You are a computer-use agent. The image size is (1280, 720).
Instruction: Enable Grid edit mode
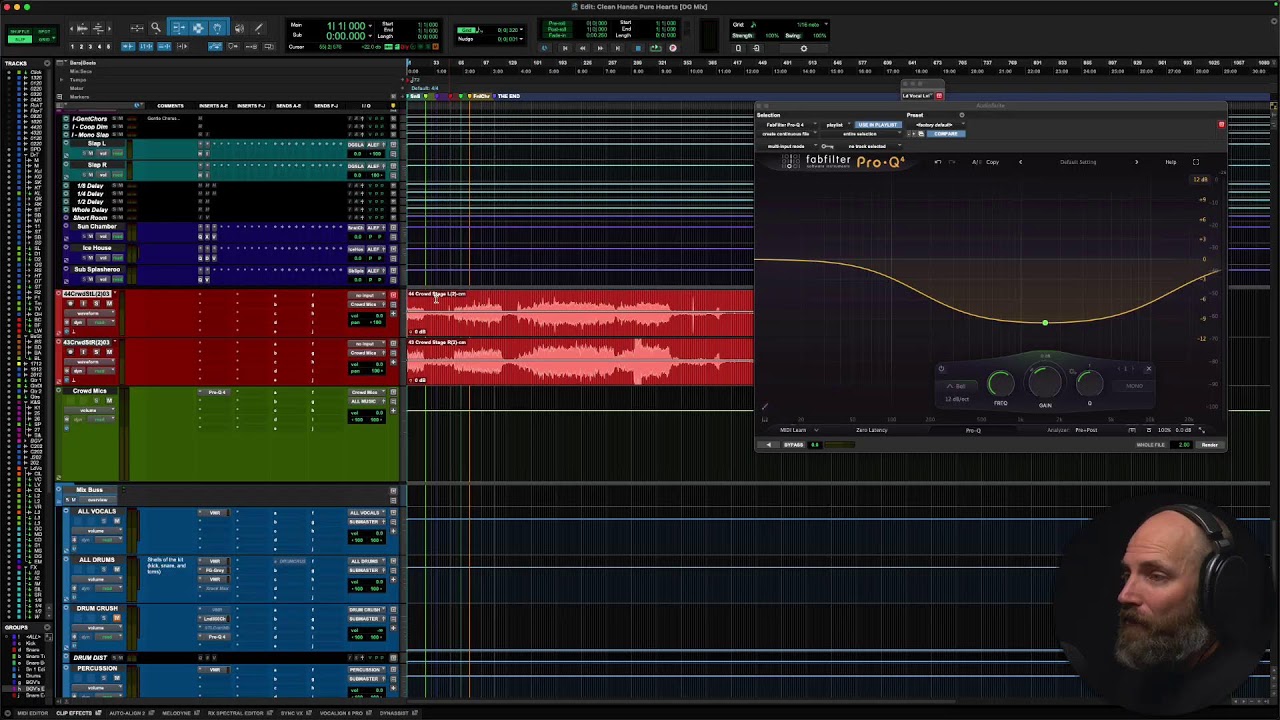pos(43,39)
